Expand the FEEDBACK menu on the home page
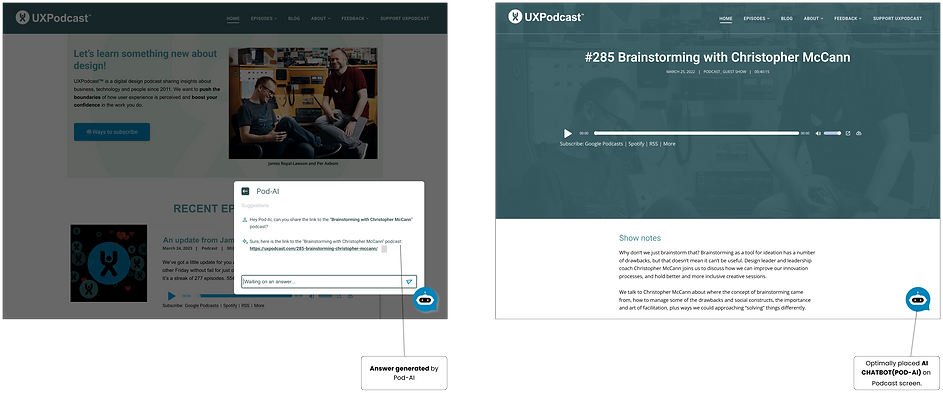Screen dimensions: 943x393 (x=355, y=19)
